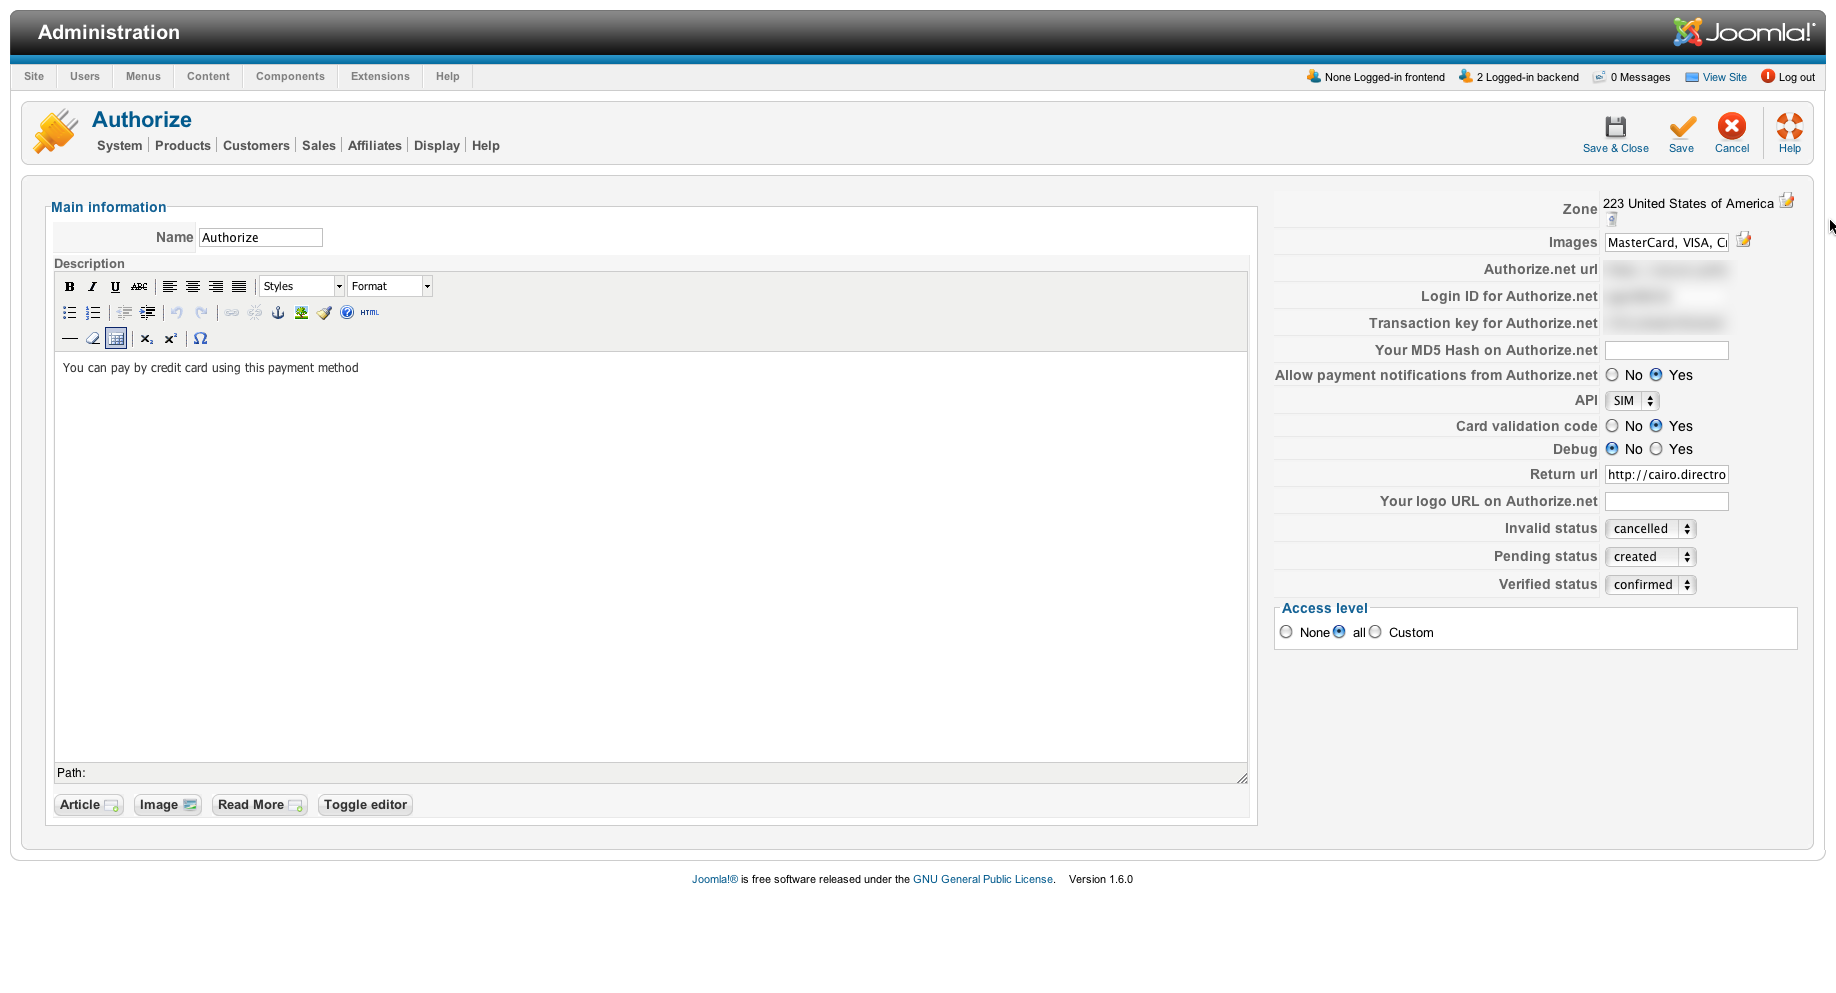
Task: Apply strikethrough formatting
Action: coord(139,286)
